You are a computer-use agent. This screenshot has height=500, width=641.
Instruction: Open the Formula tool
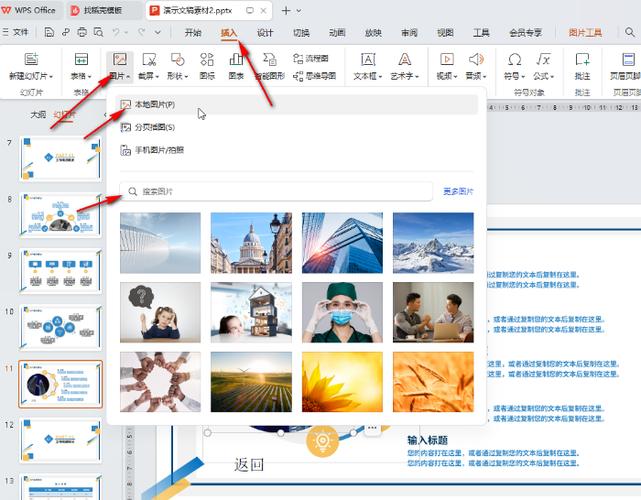[543, 60]
